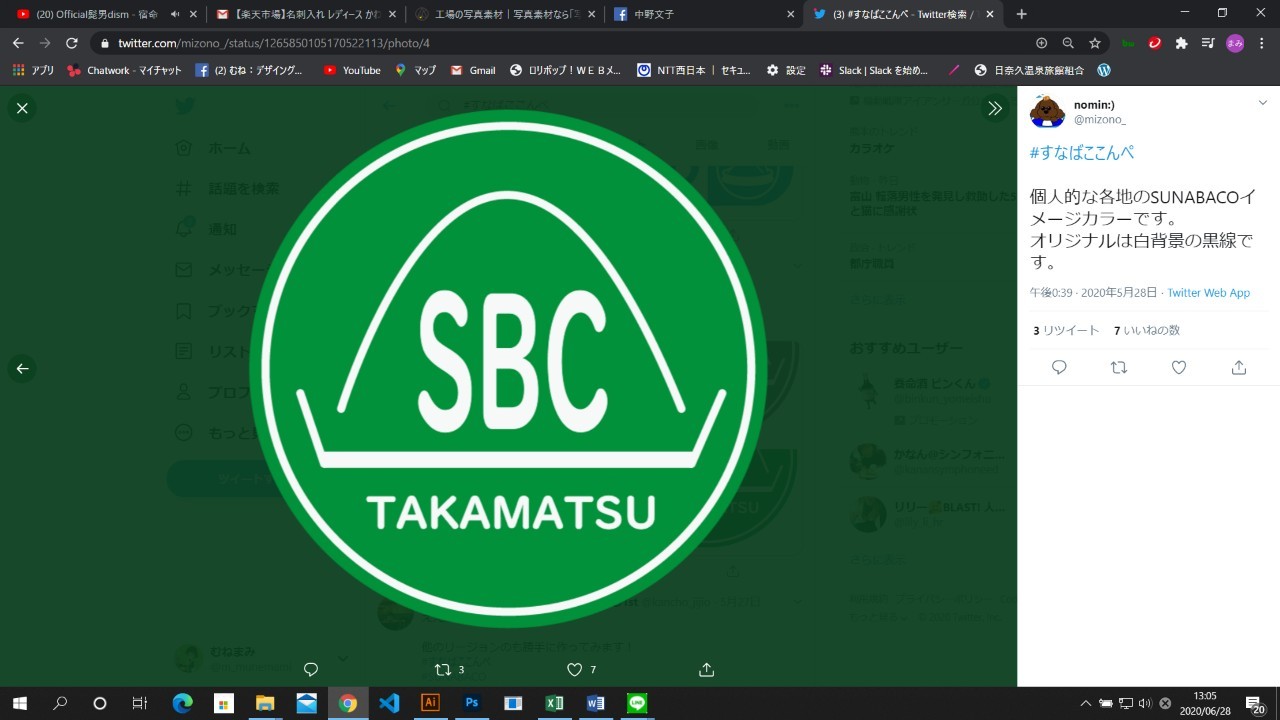
Task: Click the retweet icon in the sidebar
Action: click(1119, 368)
